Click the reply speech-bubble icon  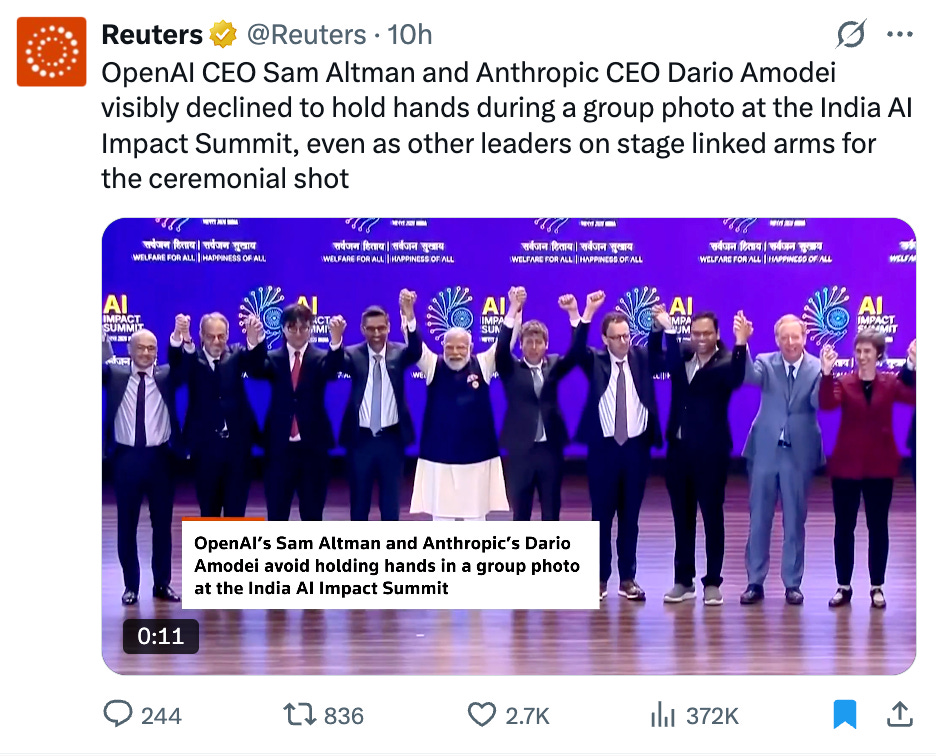point(118,714)
